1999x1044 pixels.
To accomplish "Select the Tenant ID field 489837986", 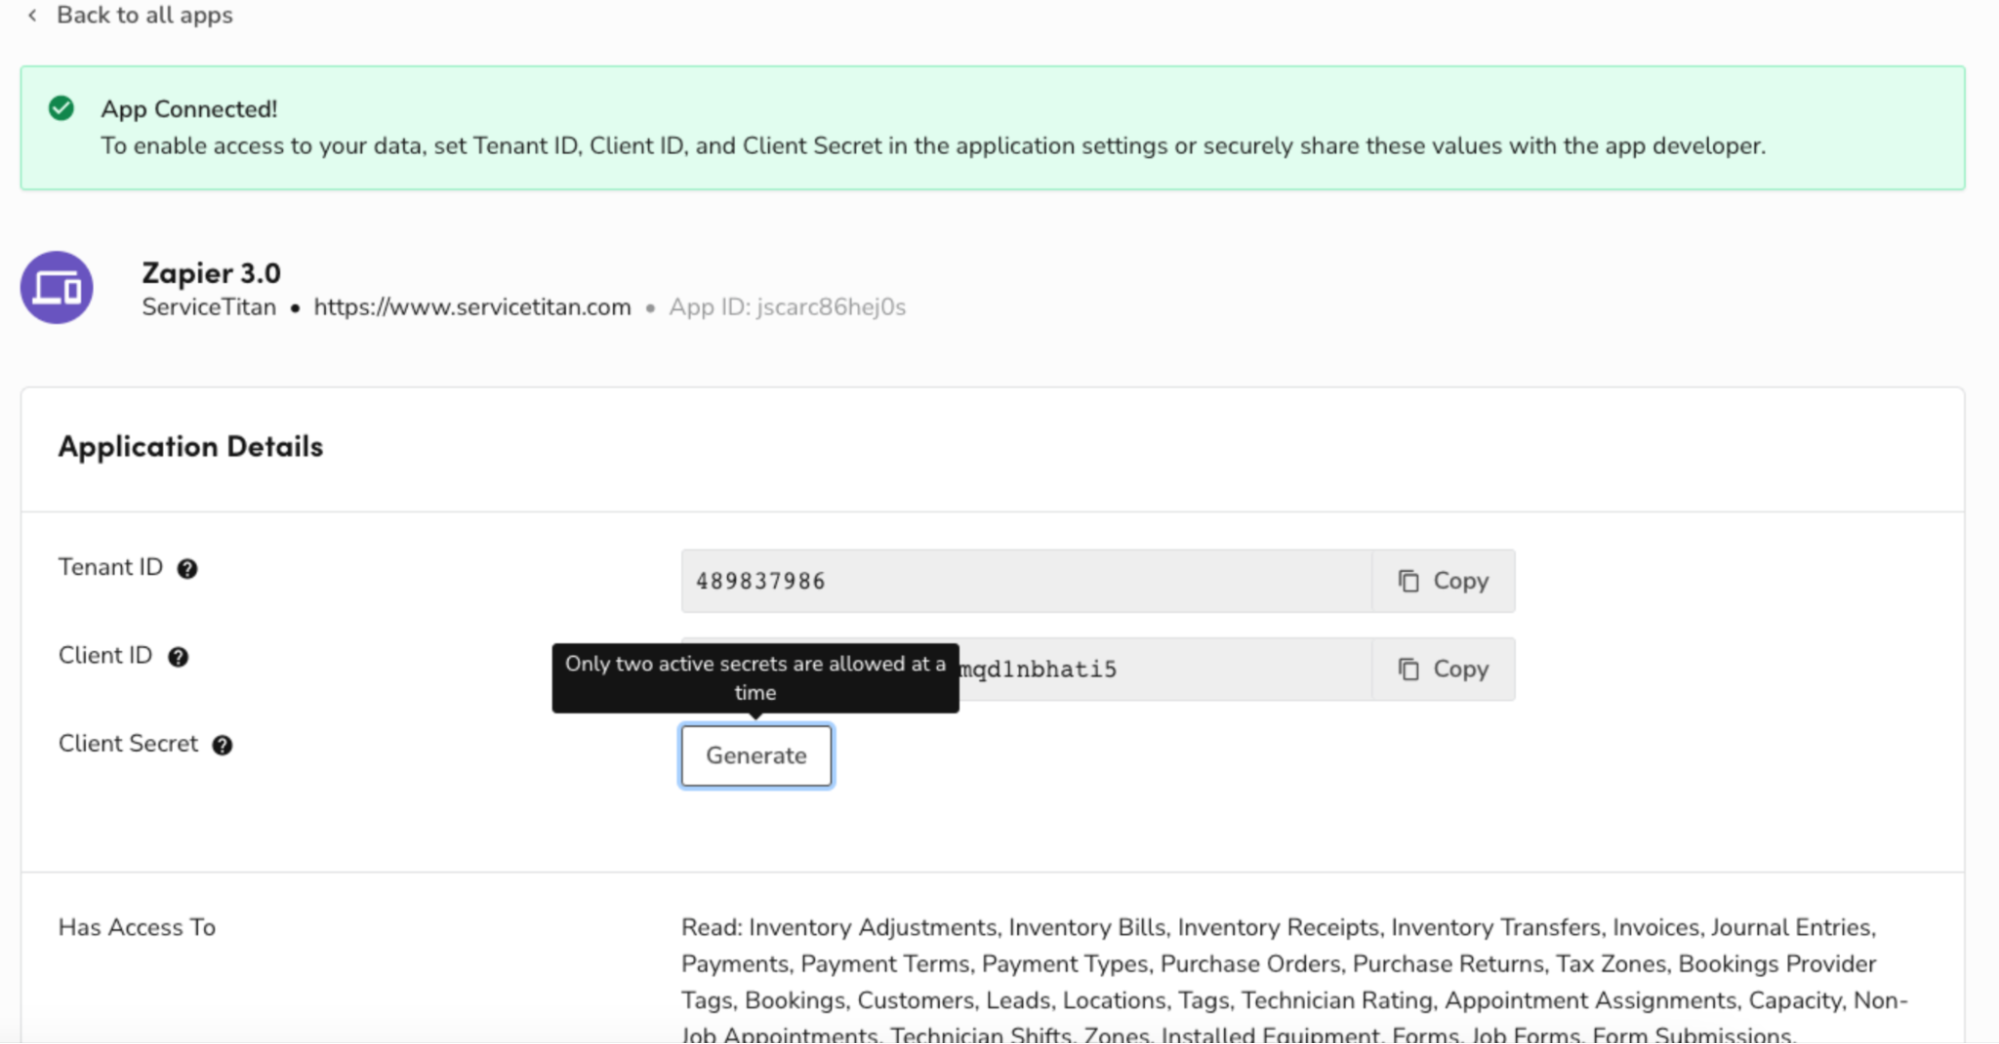I will click(x=1026, y=581).
